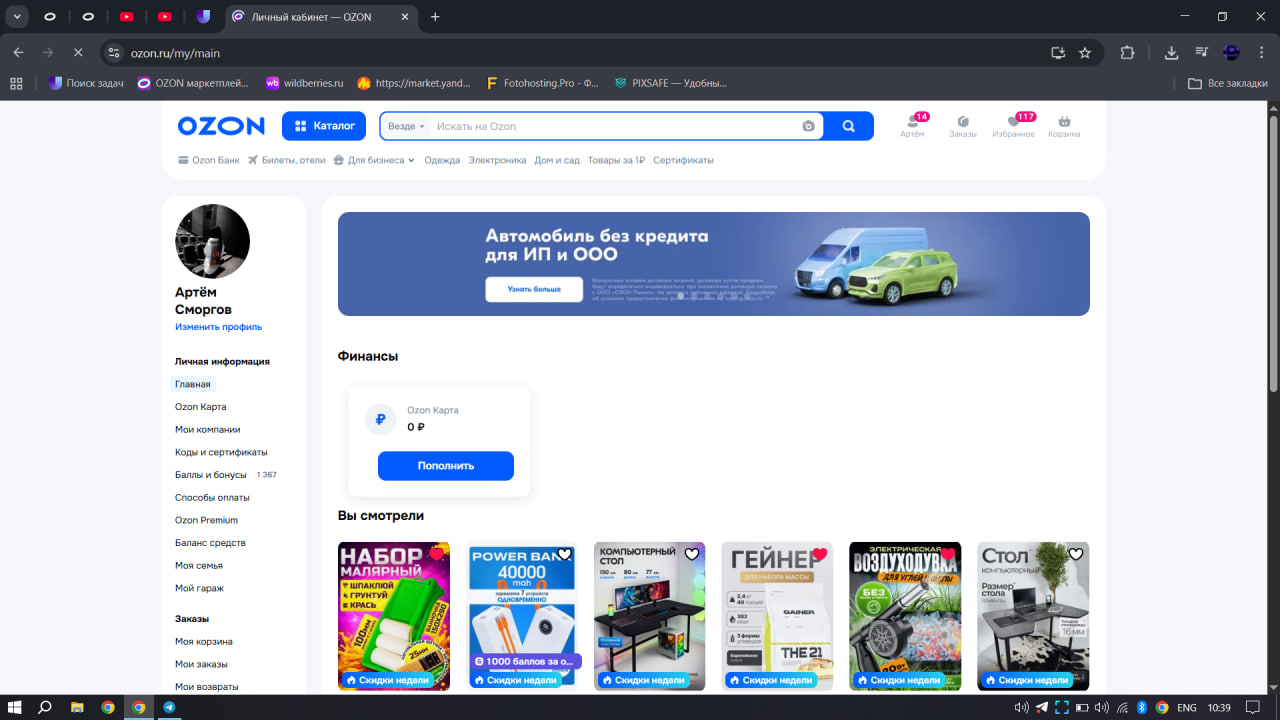Submit the search with the magnifier button
Screen dimensions: 1280x720
(848, 126)
